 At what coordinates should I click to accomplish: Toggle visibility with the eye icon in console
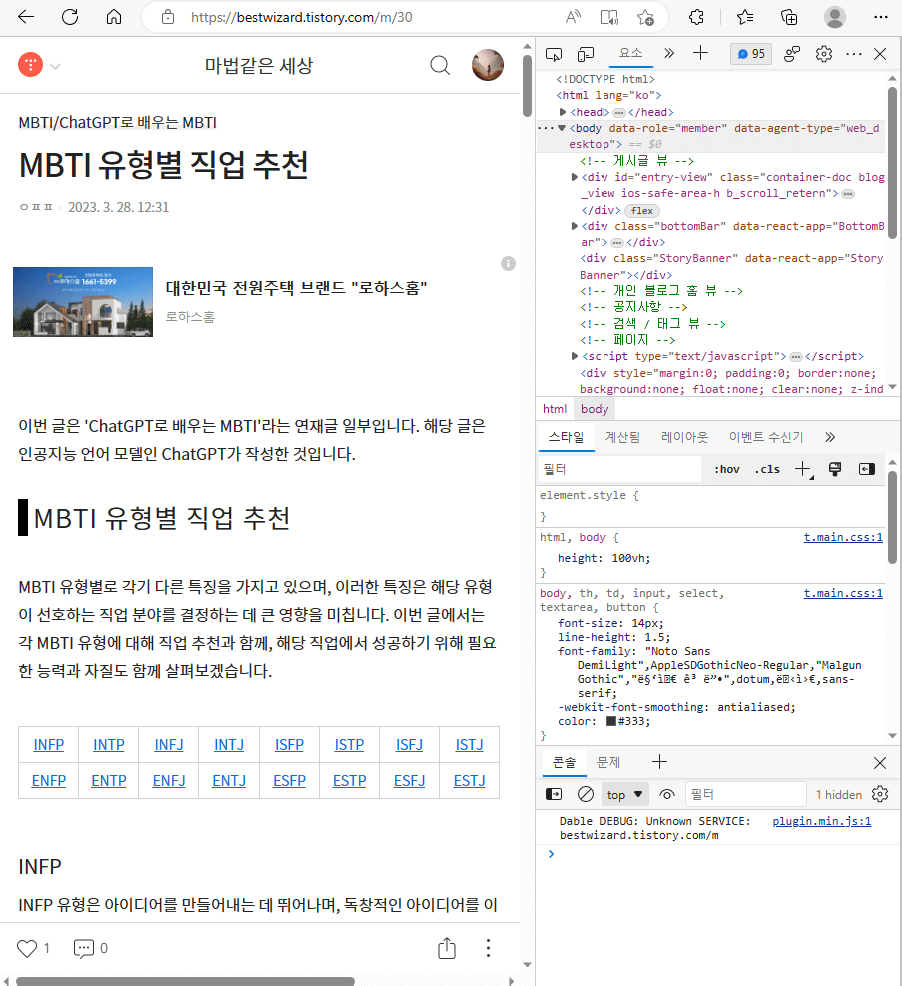[666, 792]
